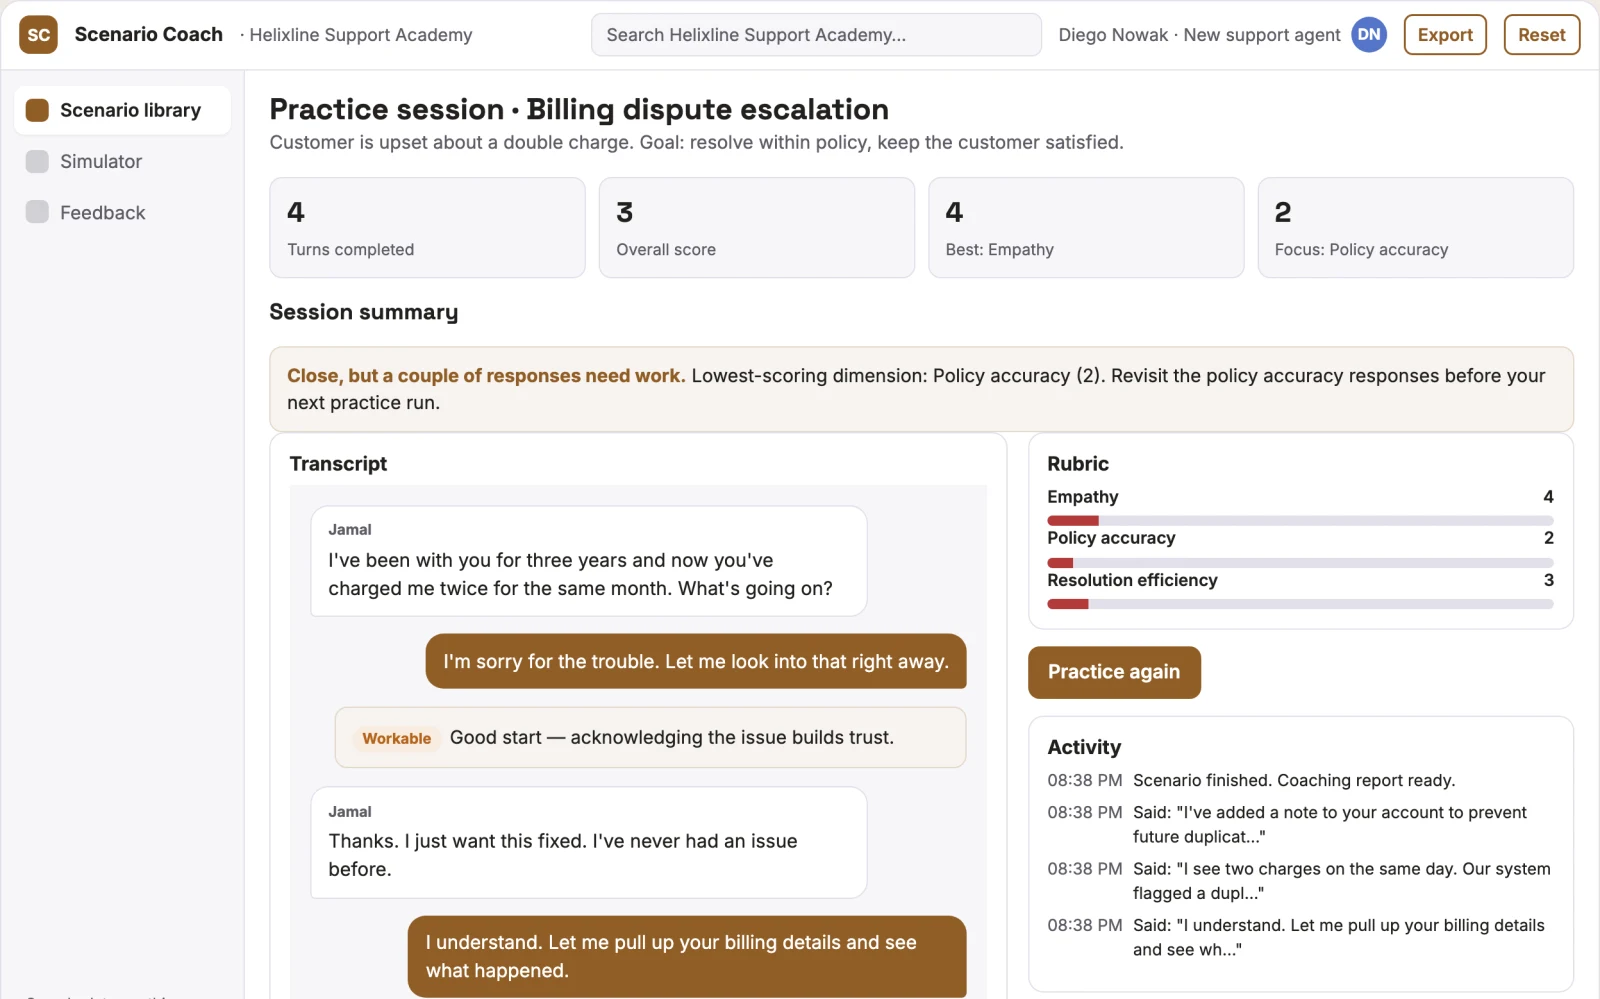Click the "Good start — acknowledging the issue" feedback note
The width and height of the screenshot is (1600, 999).
pyautogui.click(x=650, y=738)
